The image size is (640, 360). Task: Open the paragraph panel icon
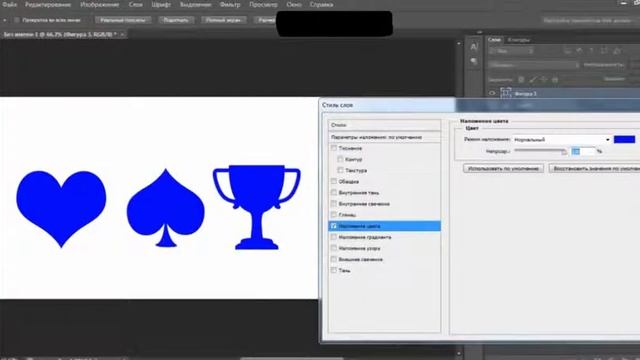(473, 61)
